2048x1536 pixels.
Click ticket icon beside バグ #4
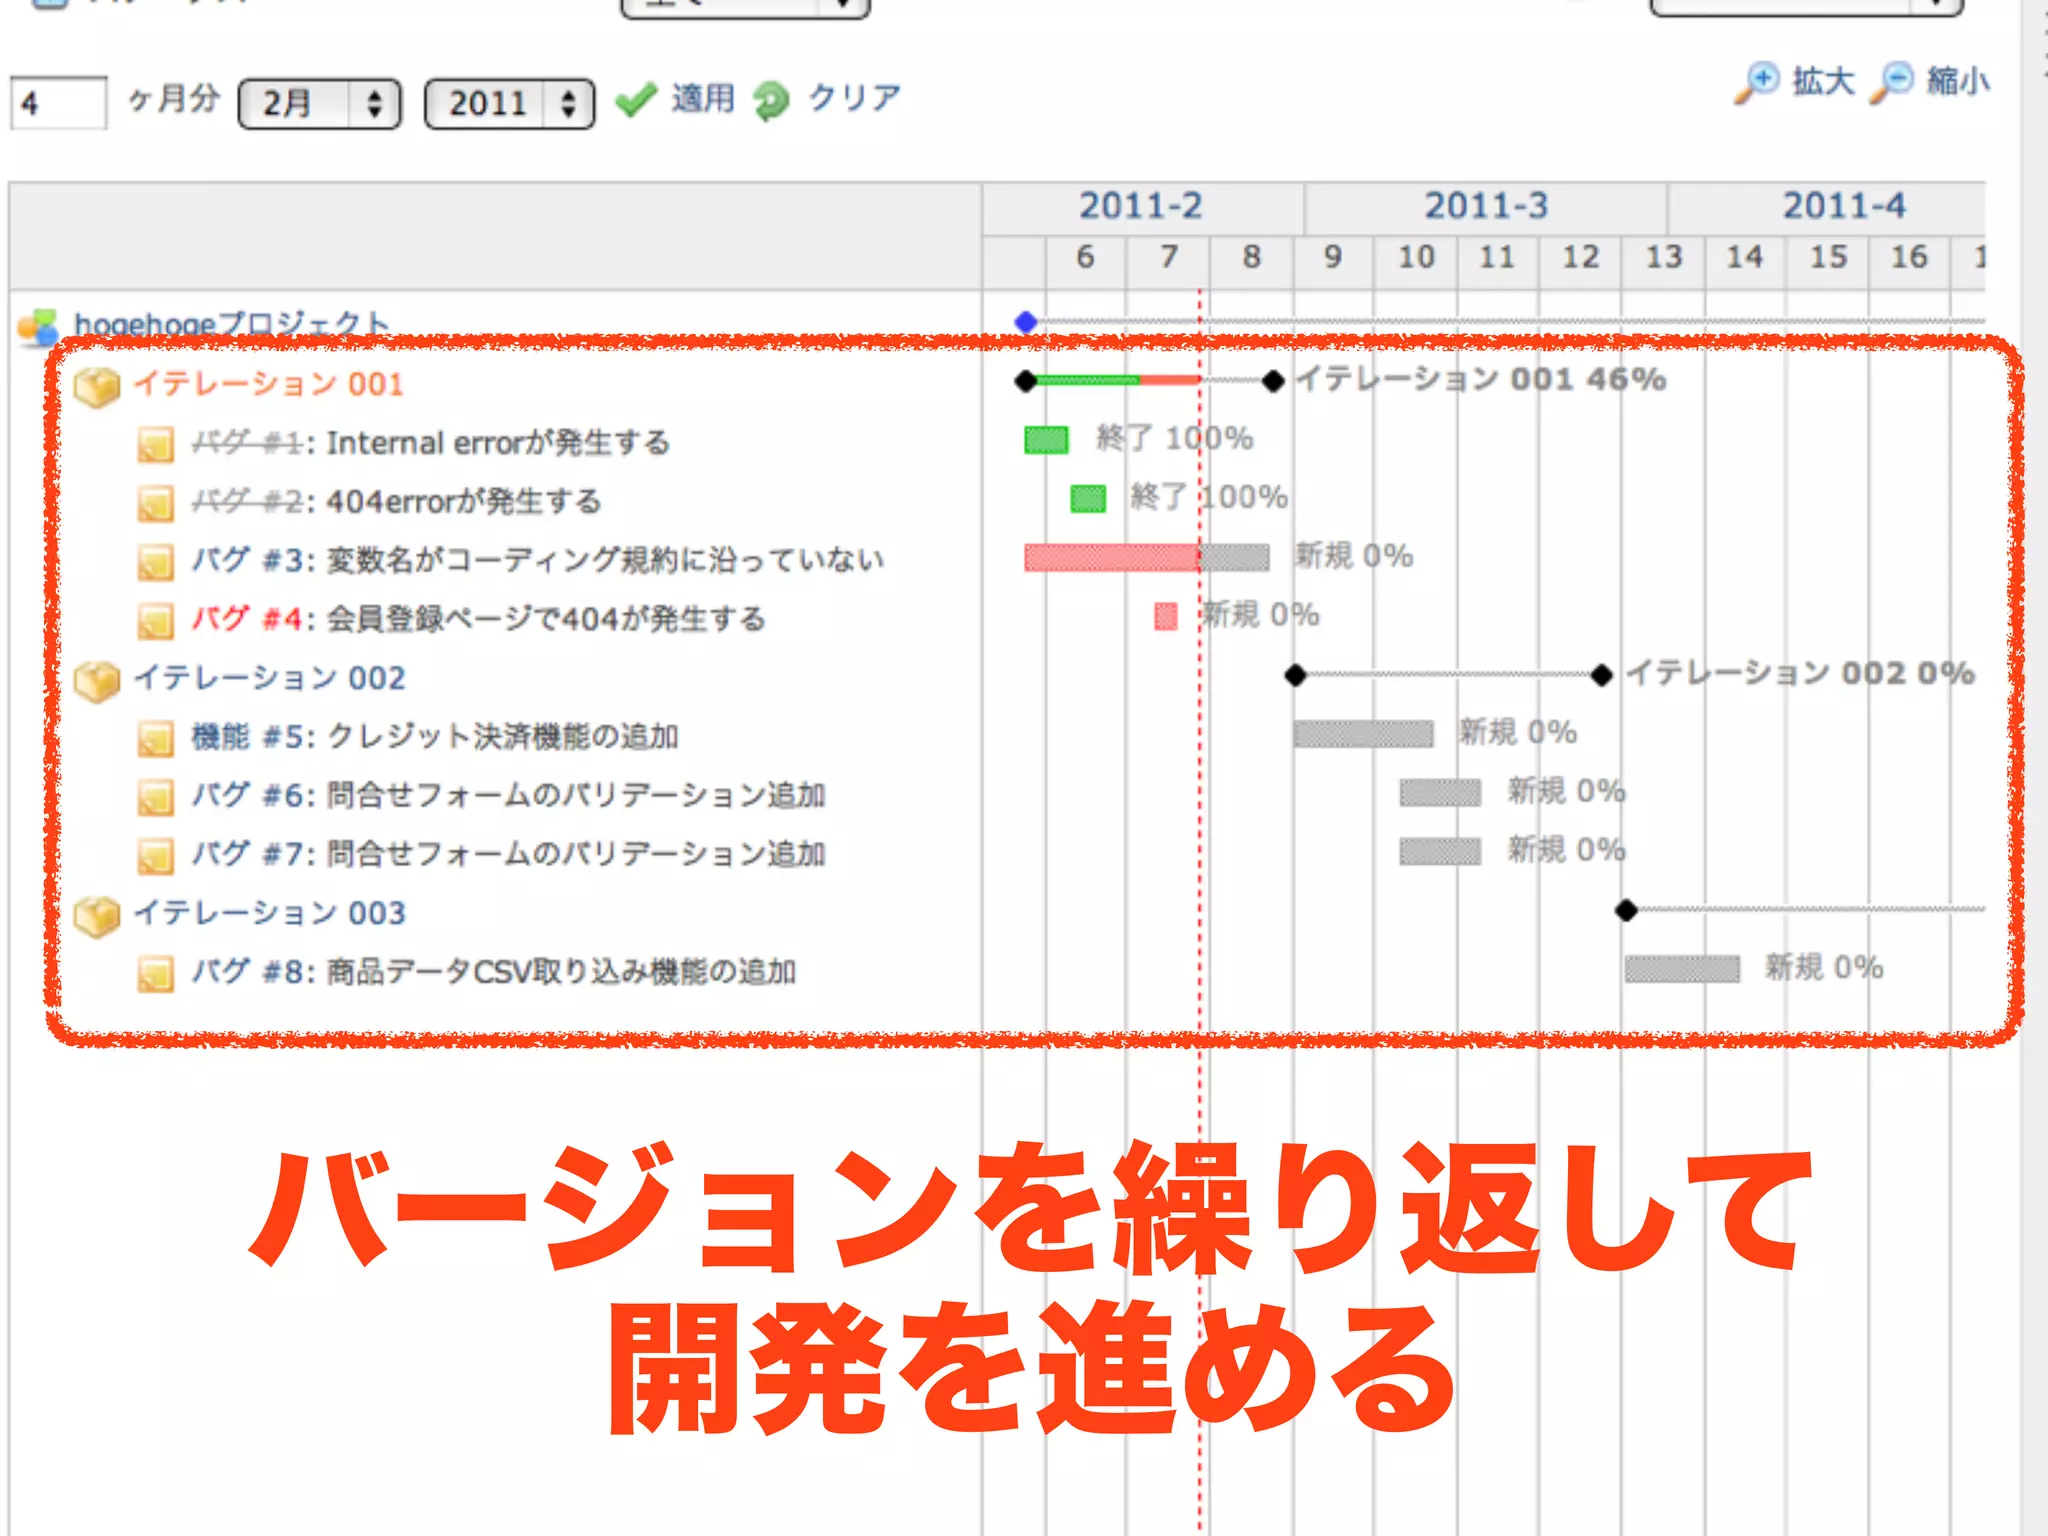[155, 621]
